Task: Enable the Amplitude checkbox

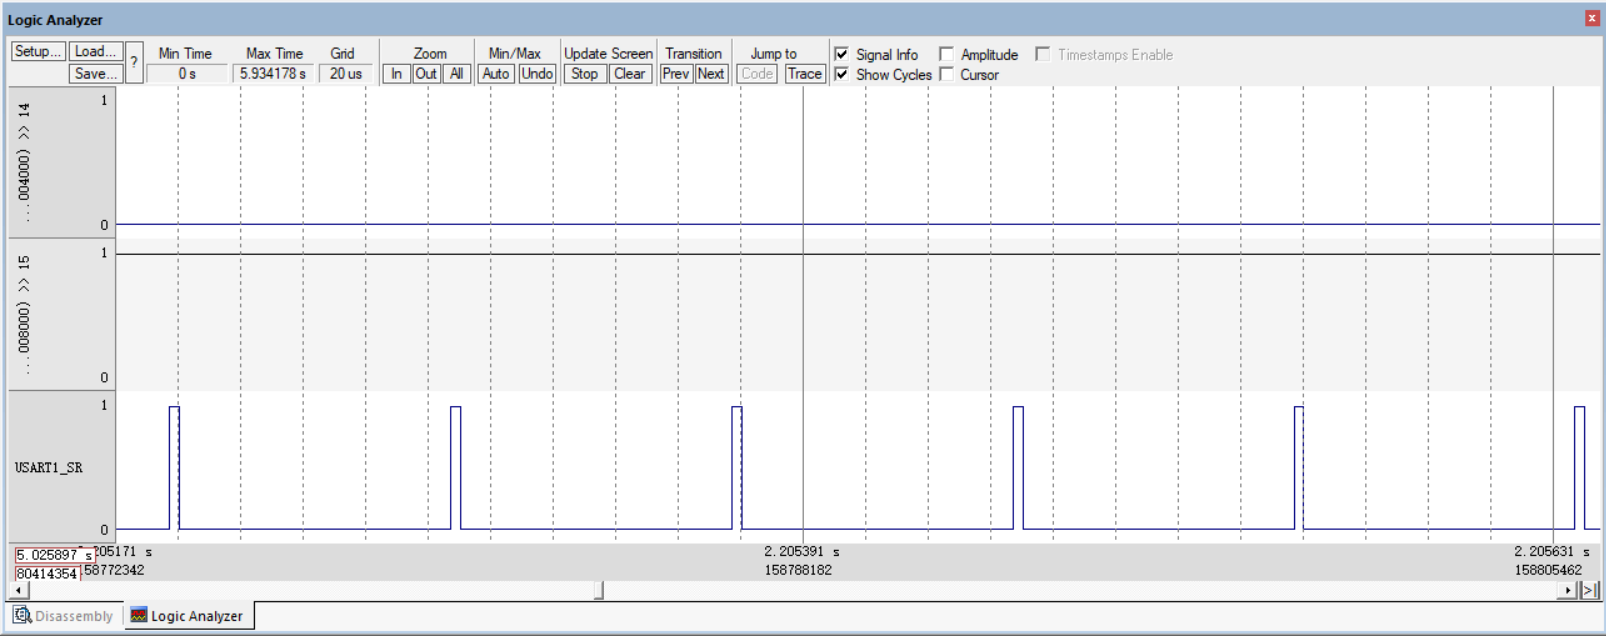Action: 946,54
